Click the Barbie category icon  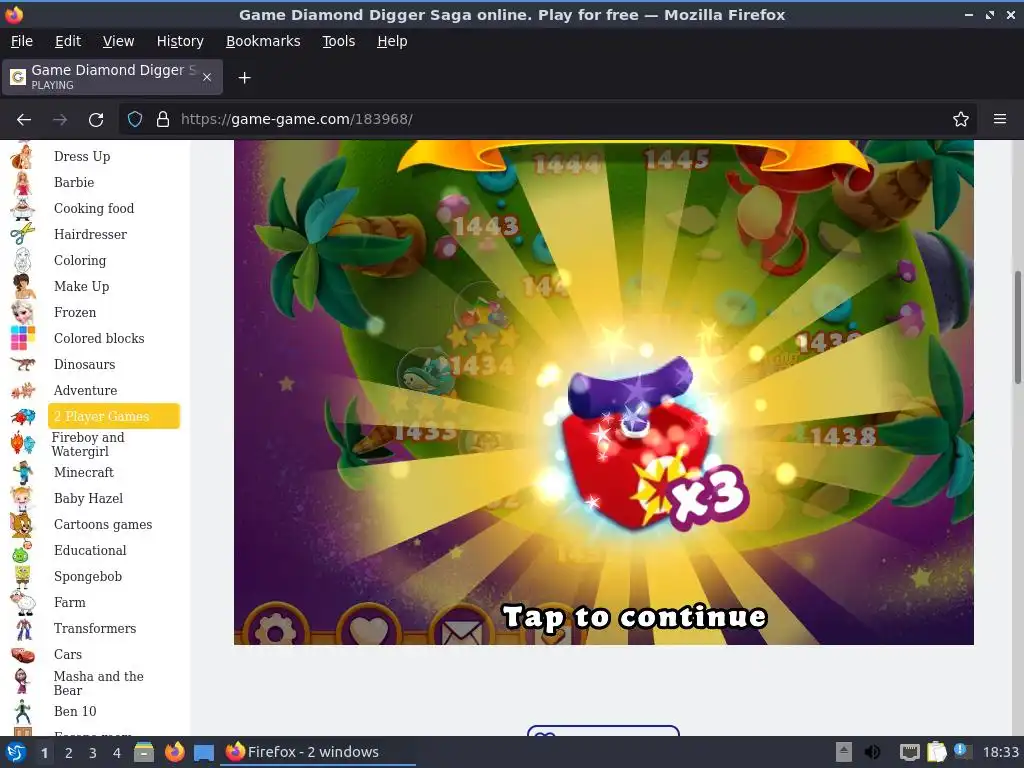[x=22, y=183]
